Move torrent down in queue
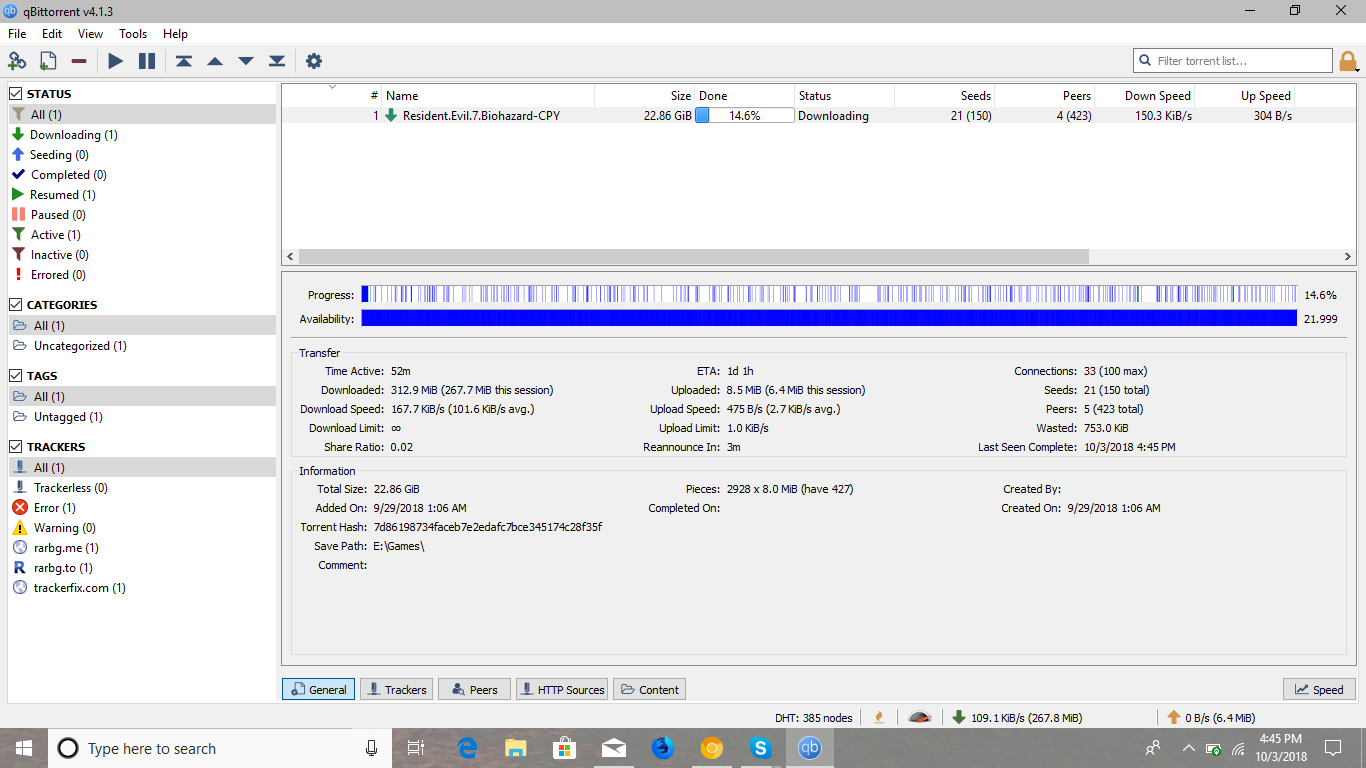 tap(246, 61)
